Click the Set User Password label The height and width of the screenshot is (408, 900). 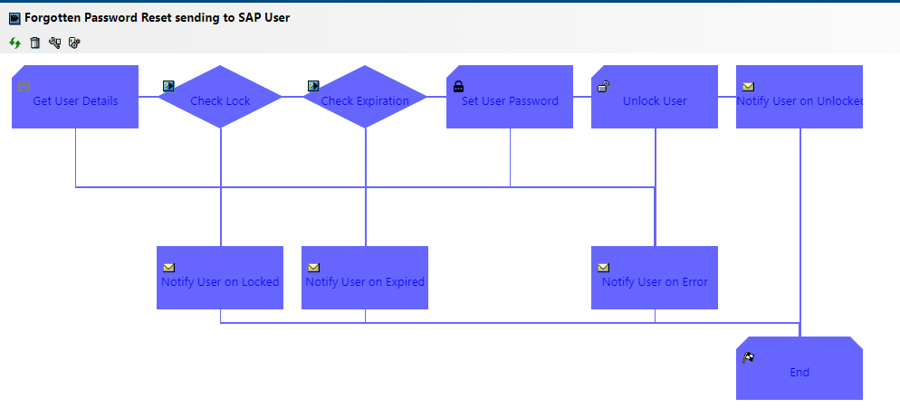click(510, 101)
